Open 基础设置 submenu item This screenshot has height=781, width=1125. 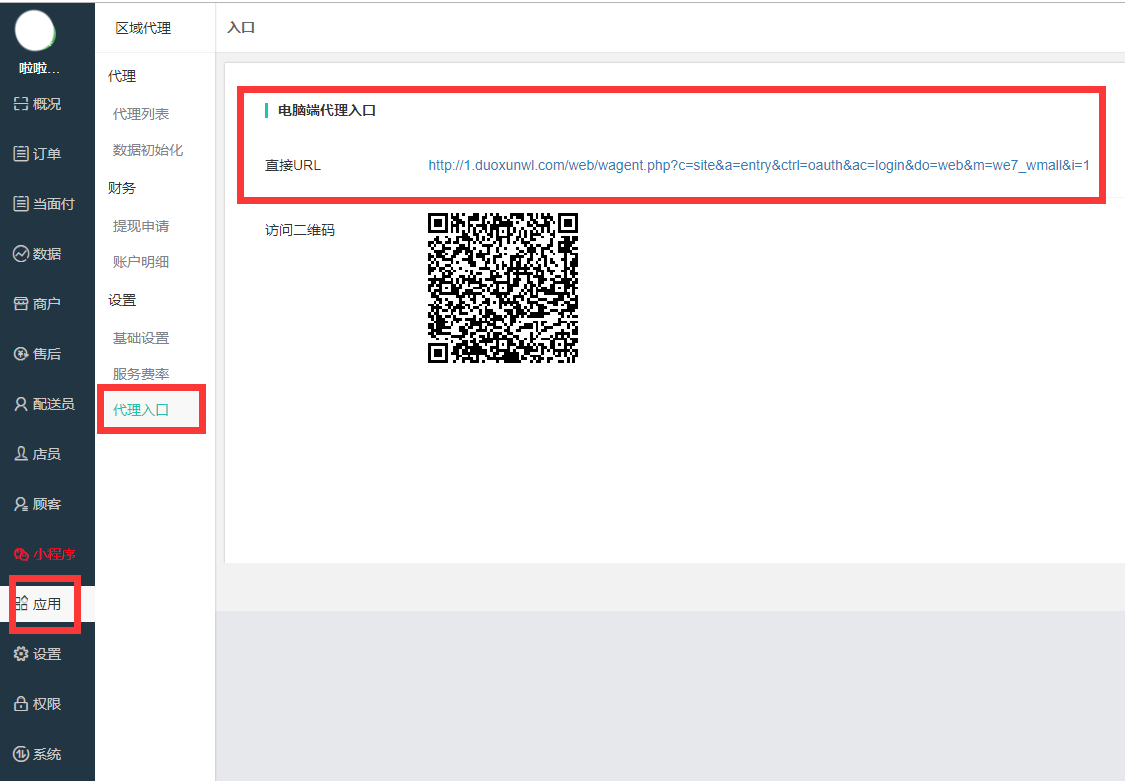141,338
